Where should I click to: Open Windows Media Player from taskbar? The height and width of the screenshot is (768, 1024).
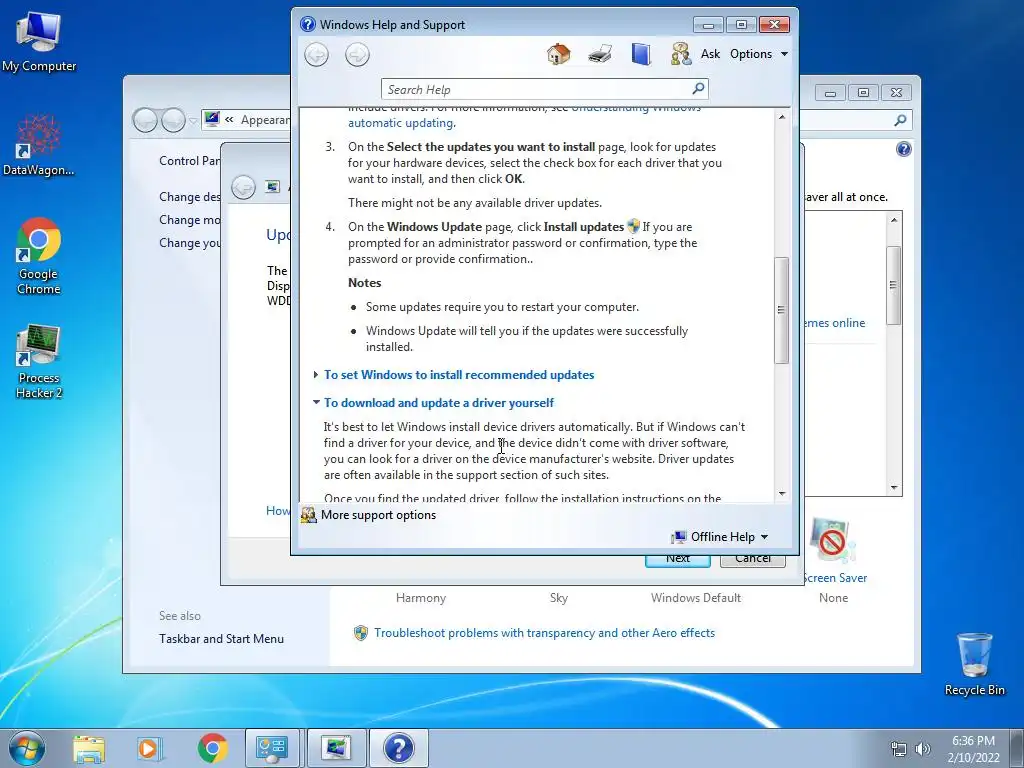click(x=150, y=748)
